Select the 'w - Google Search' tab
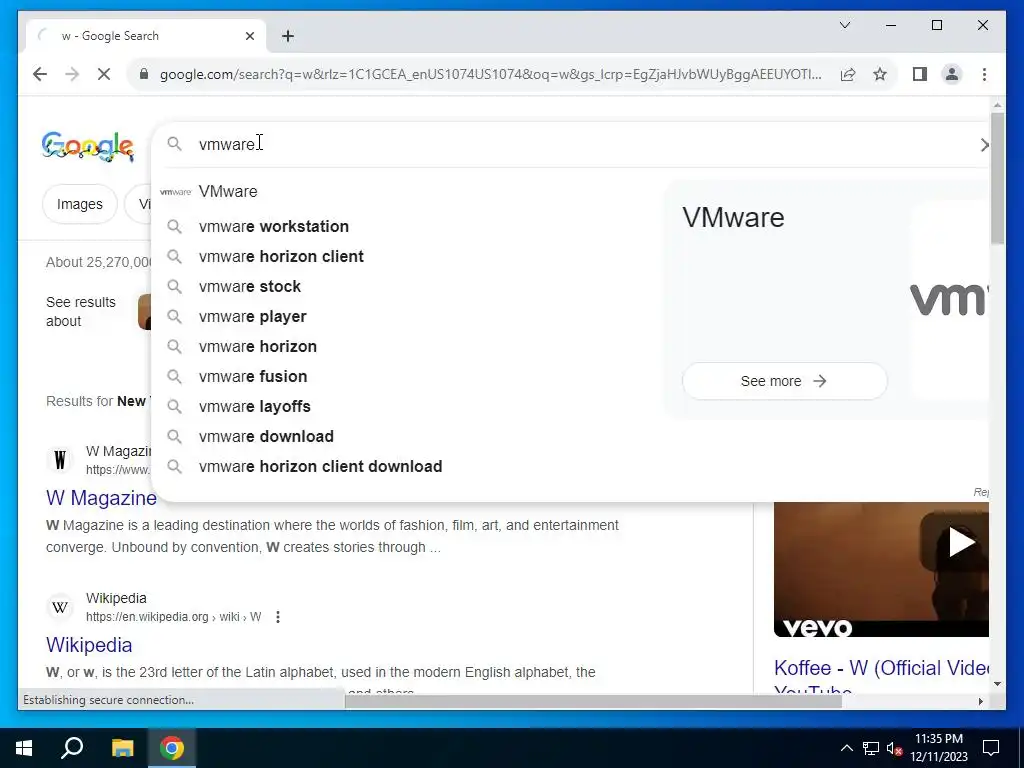1024x768 pixels. click(x=146, y=36)
